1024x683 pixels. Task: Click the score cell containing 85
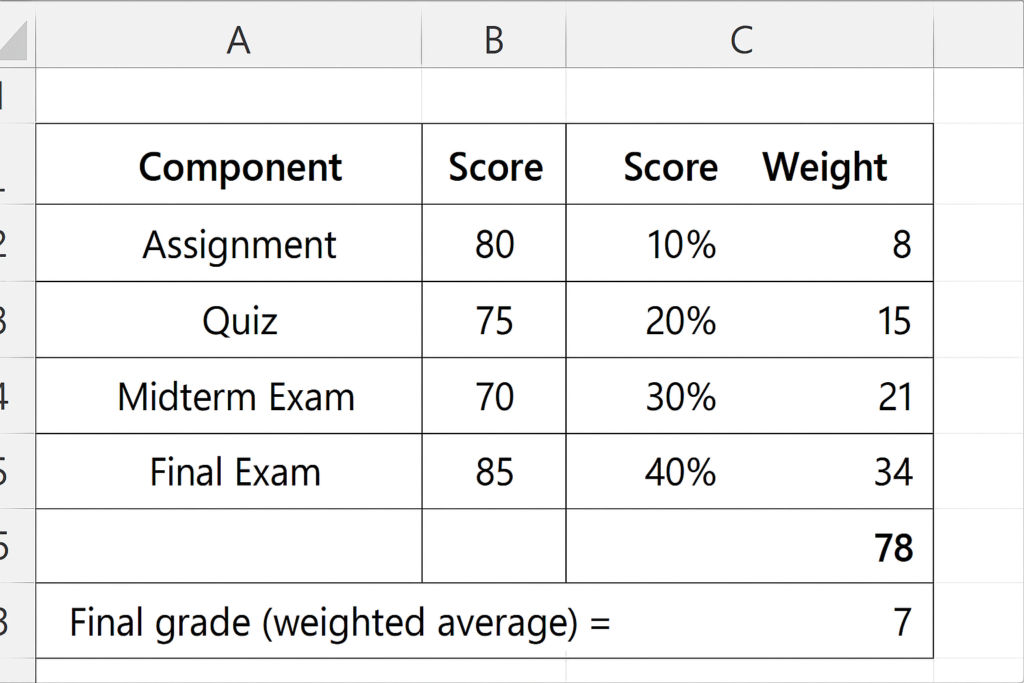click(494, 471)
